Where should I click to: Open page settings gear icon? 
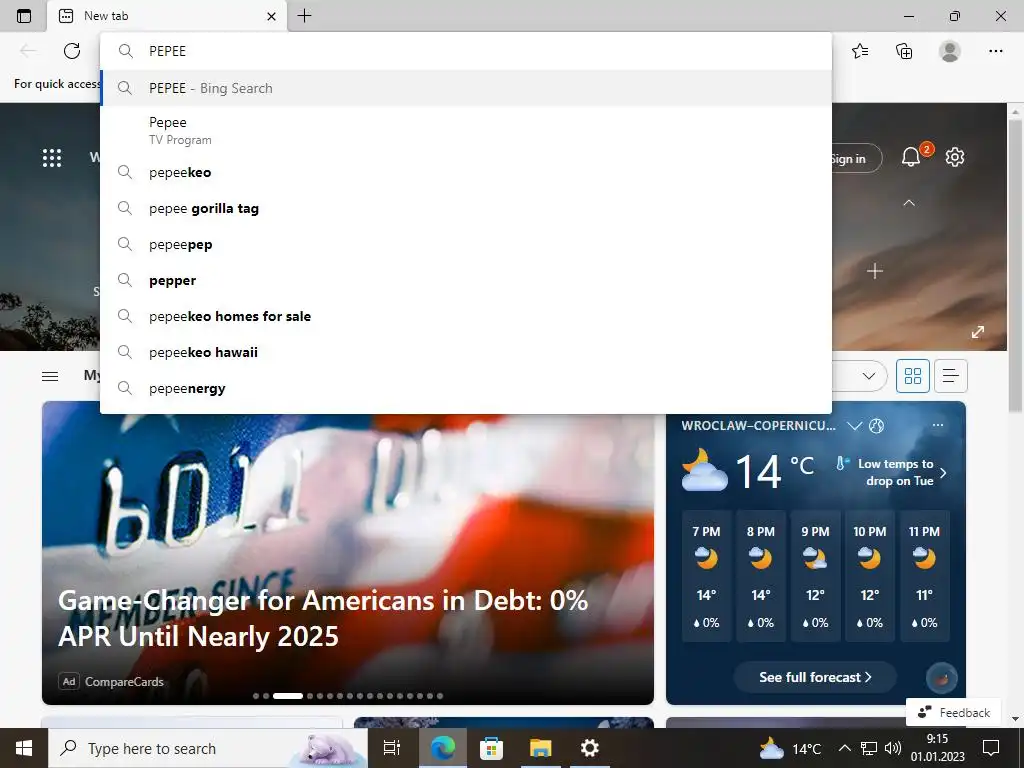pos(955,157)
